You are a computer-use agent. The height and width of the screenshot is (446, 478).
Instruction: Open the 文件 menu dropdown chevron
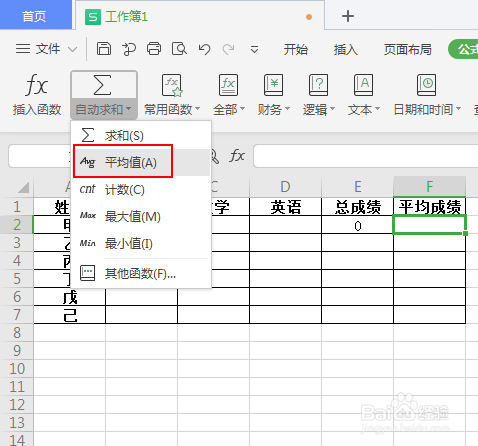(x=72, y=50)
